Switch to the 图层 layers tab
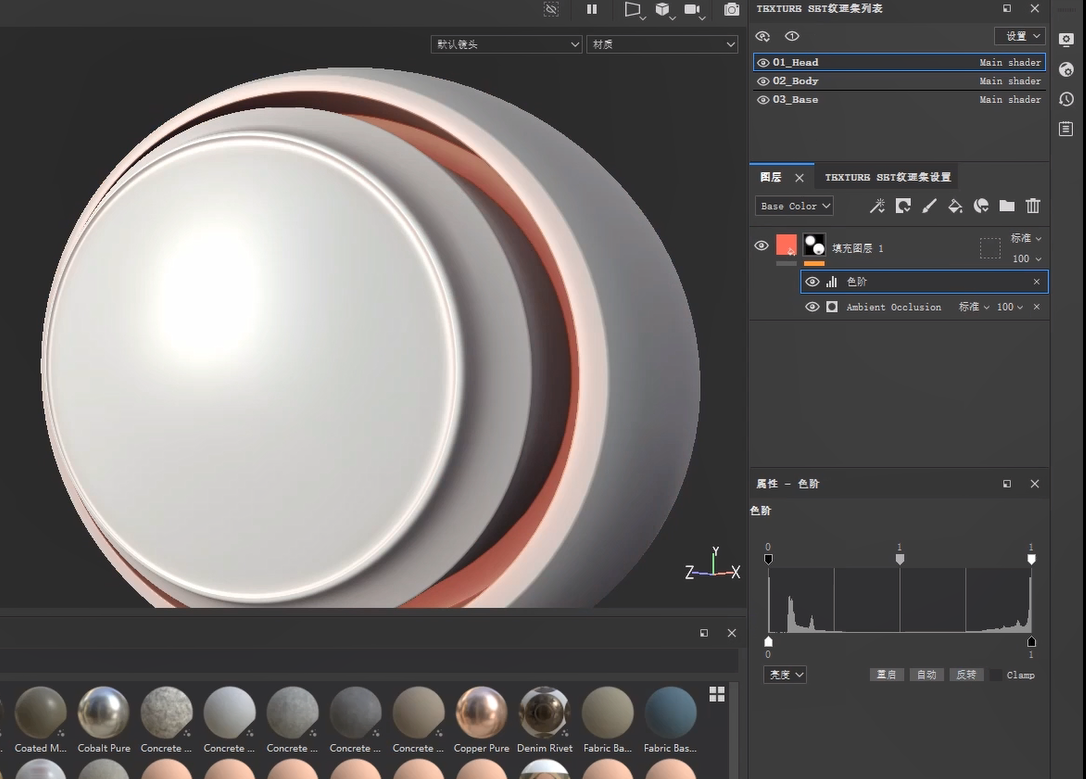This screenshot has width=1086, height=779. [771, 177]
